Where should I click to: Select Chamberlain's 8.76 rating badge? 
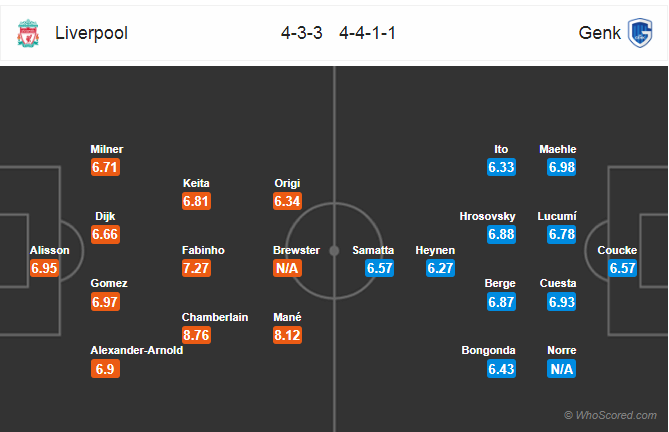pos(196,335)
